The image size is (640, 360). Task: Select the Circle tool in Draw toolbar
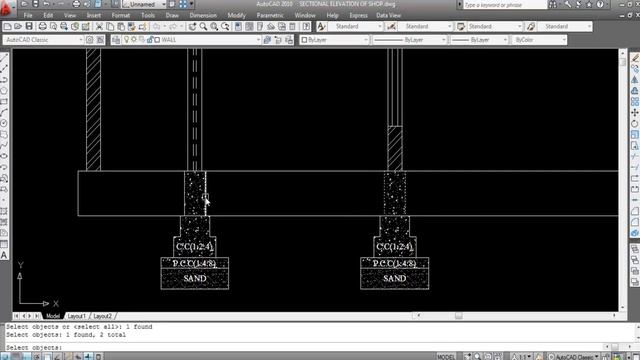4,123
